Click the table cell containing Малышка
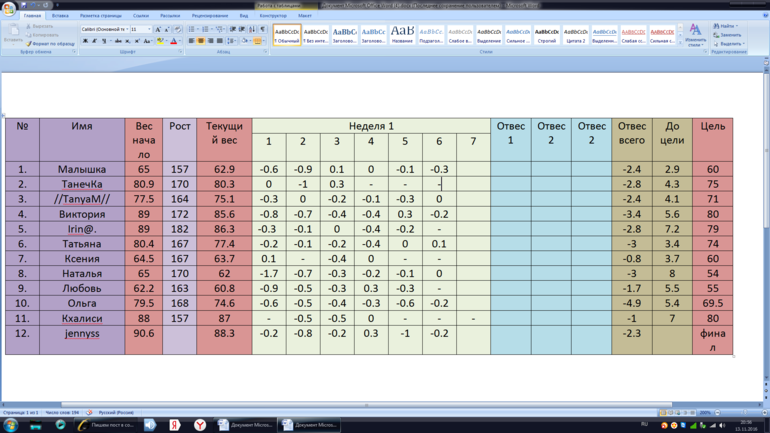The height and width of the screenshot is (433, 770). point(82,170)
